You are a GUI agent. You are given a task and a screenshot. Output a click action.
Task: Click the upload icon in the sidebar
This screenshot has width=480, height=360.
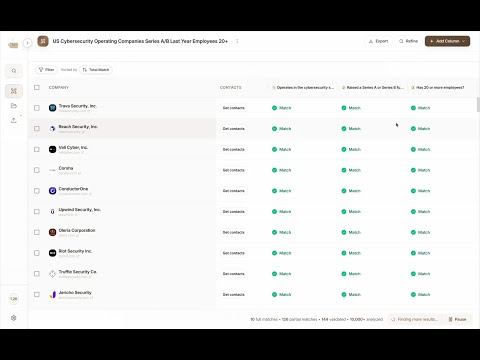coord(14,120)
